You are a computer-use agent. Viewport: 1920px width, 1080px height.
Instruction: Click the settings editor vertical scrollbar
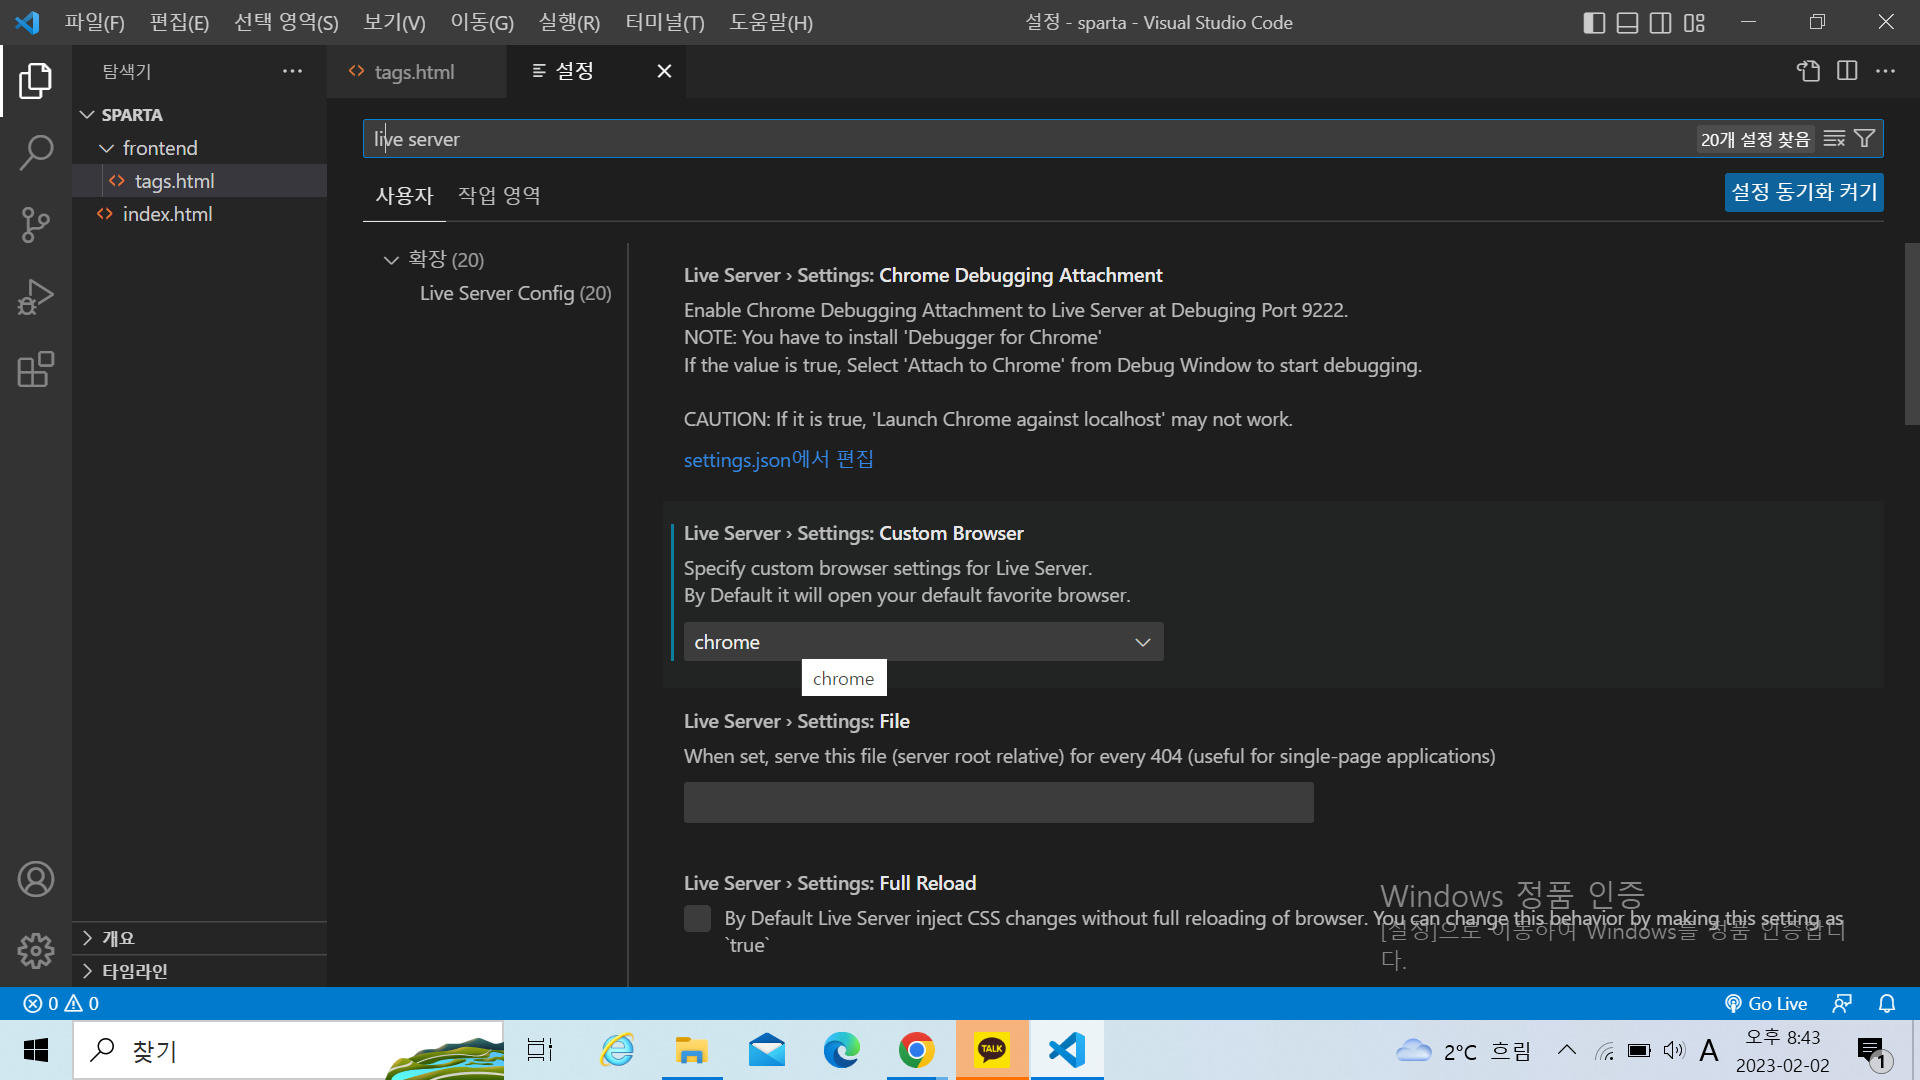pos(1911,334)
